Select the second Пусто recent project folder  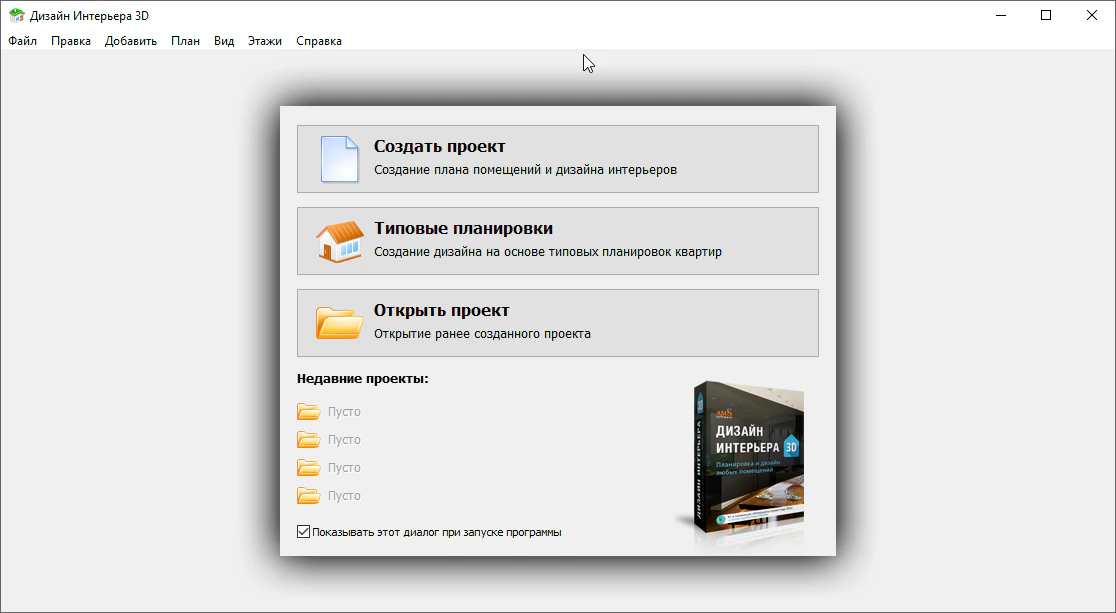coord(309,439)
